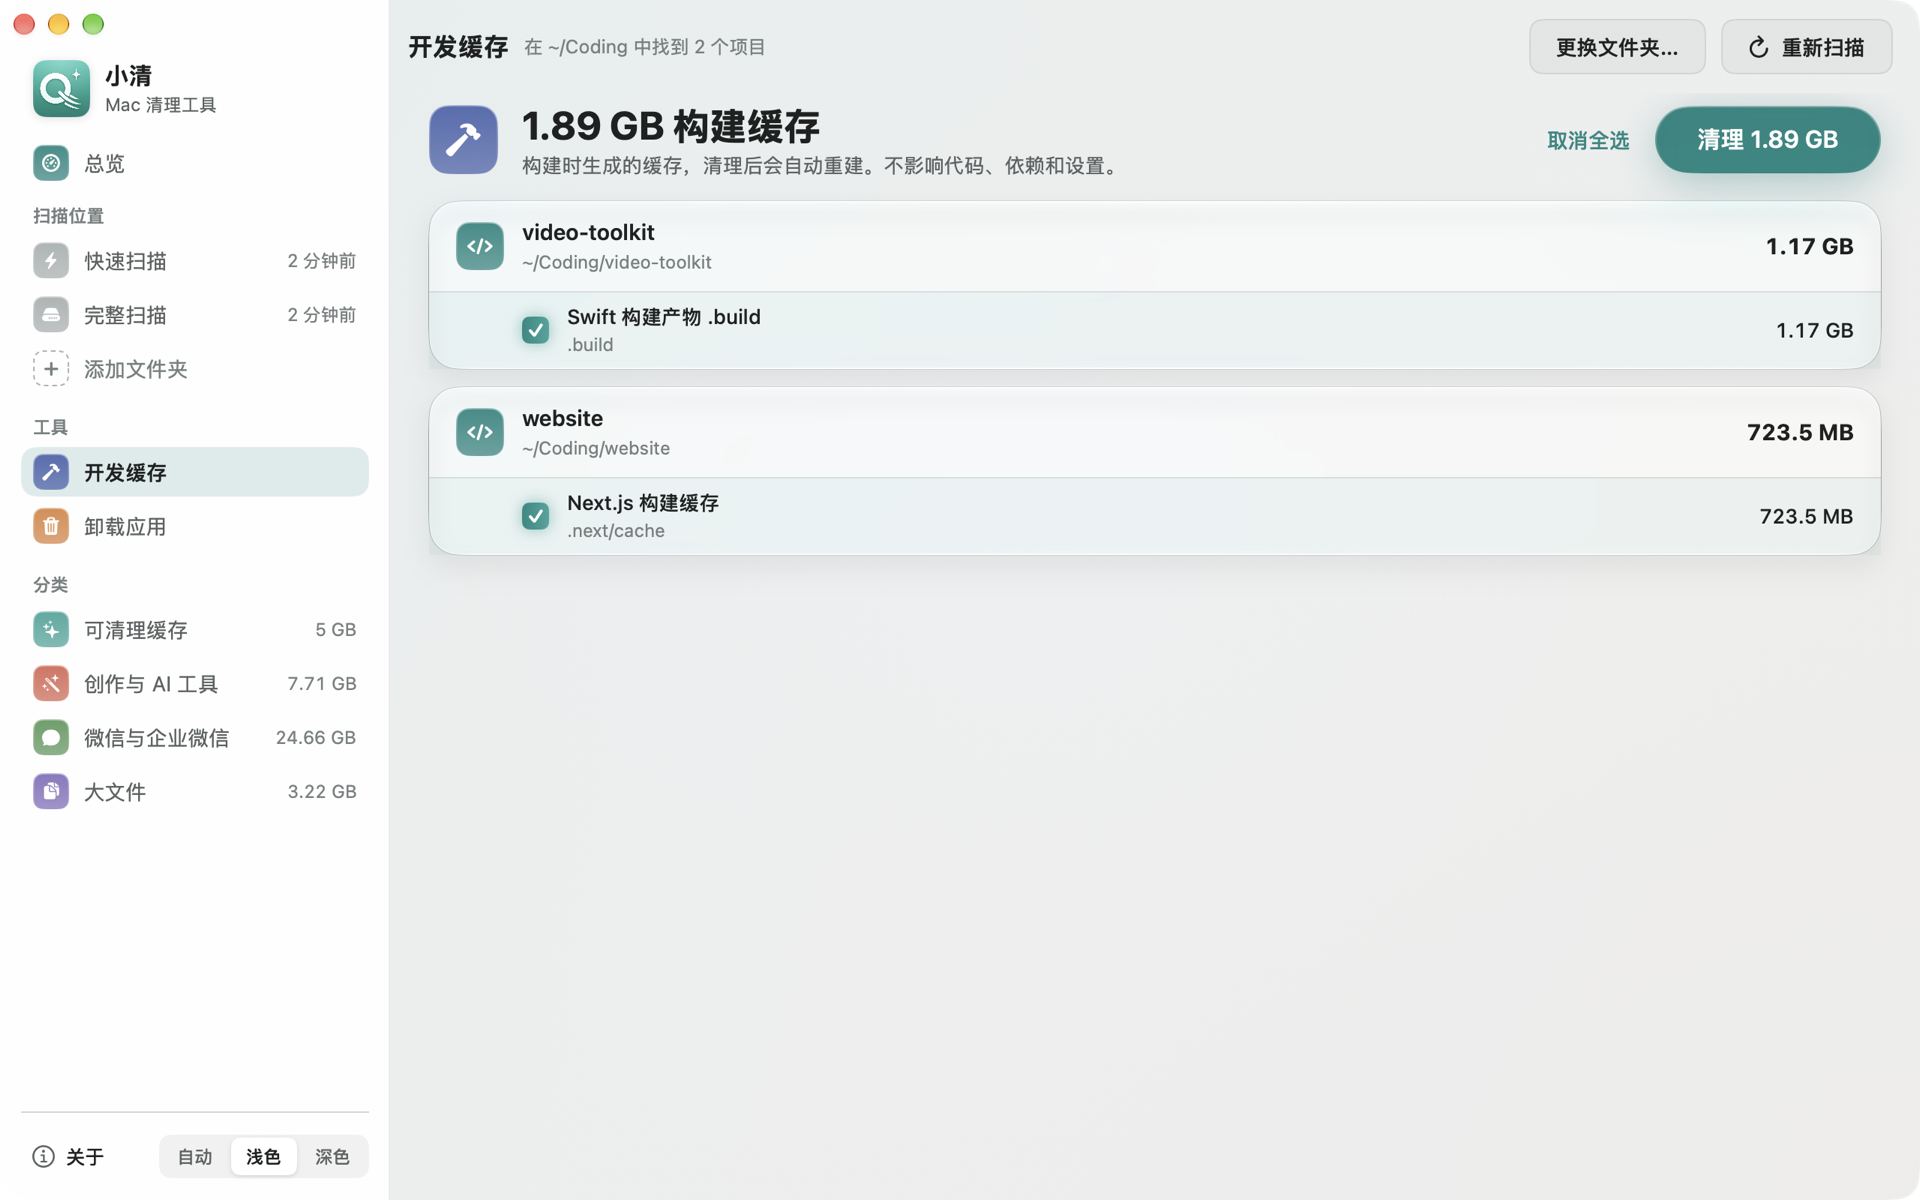Click the ~/Coding/website path text

596,449
